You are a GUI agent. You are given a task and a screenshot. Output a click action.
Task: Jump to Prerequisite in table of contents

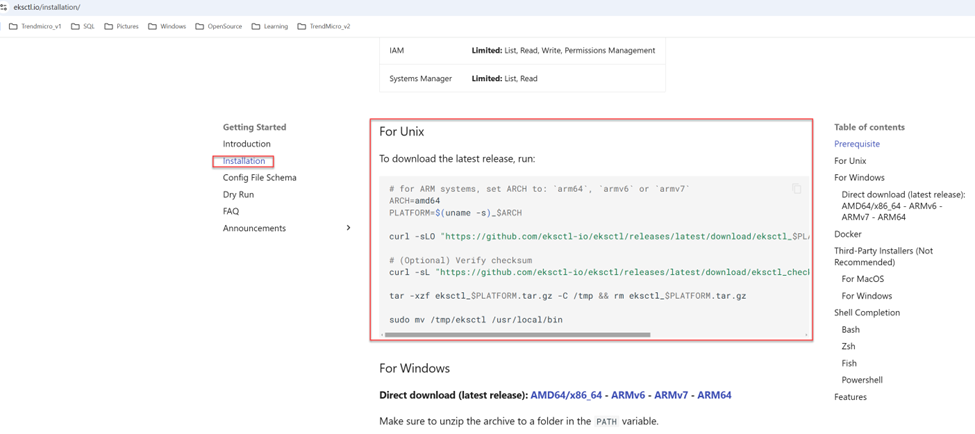pyautogui.click(x=857, y=144)
